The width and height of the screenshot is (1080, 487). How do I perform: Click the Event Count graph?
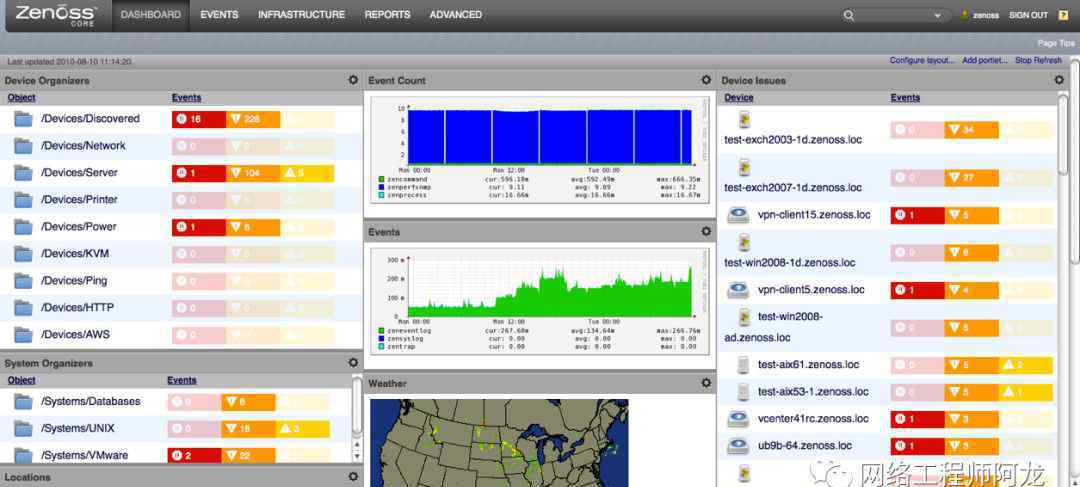pos(539,152)
